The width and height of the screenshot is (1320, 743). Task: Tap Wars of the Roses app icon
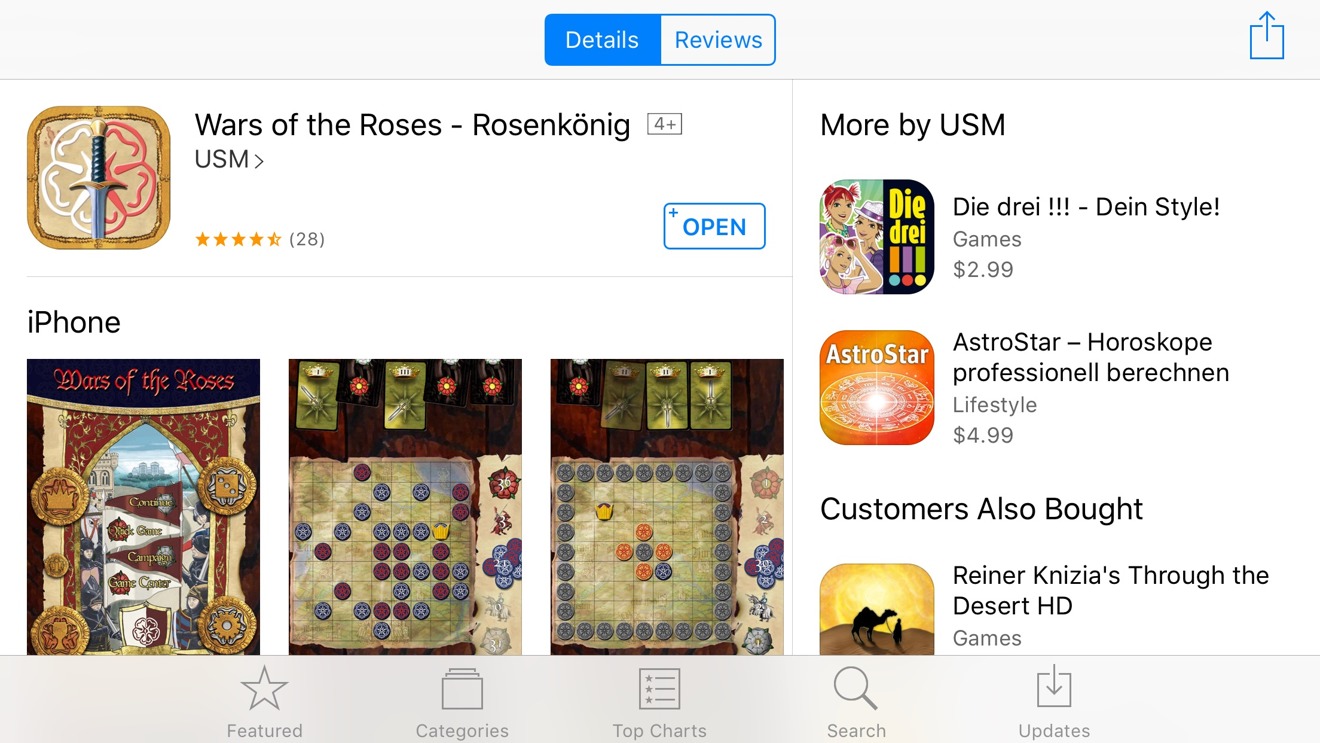98,178
